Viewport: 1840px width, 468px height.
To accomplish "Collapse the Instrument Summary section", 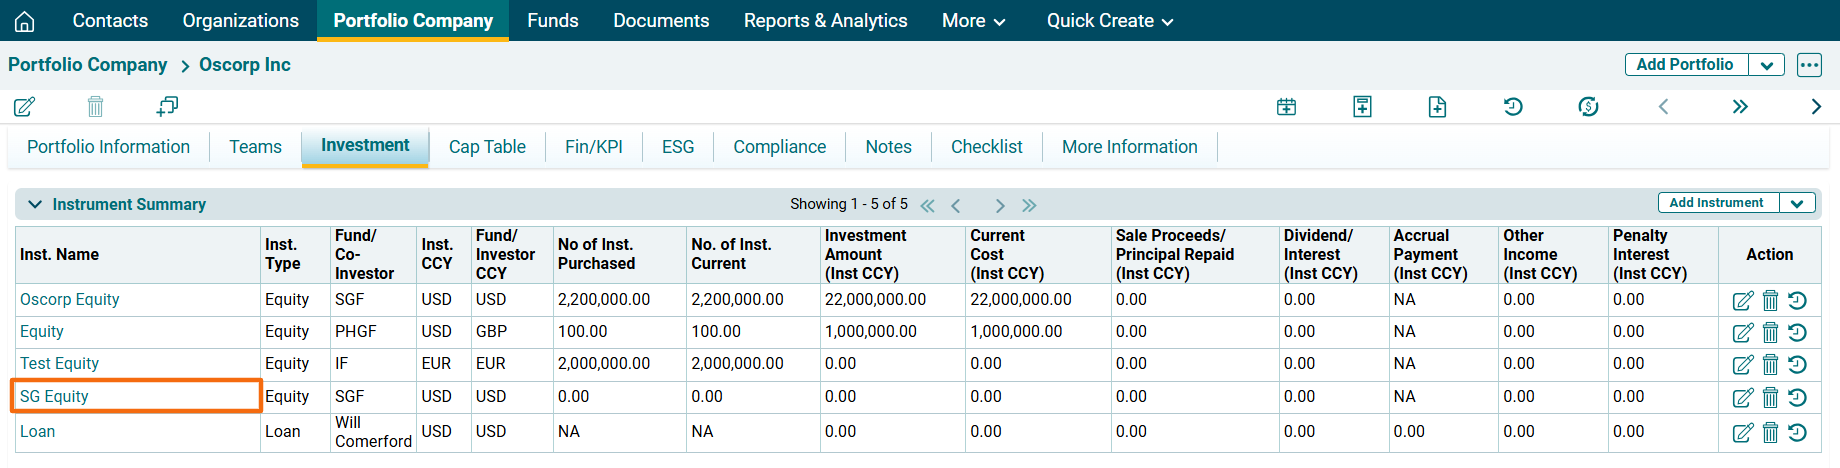I will tap(35, 204).
